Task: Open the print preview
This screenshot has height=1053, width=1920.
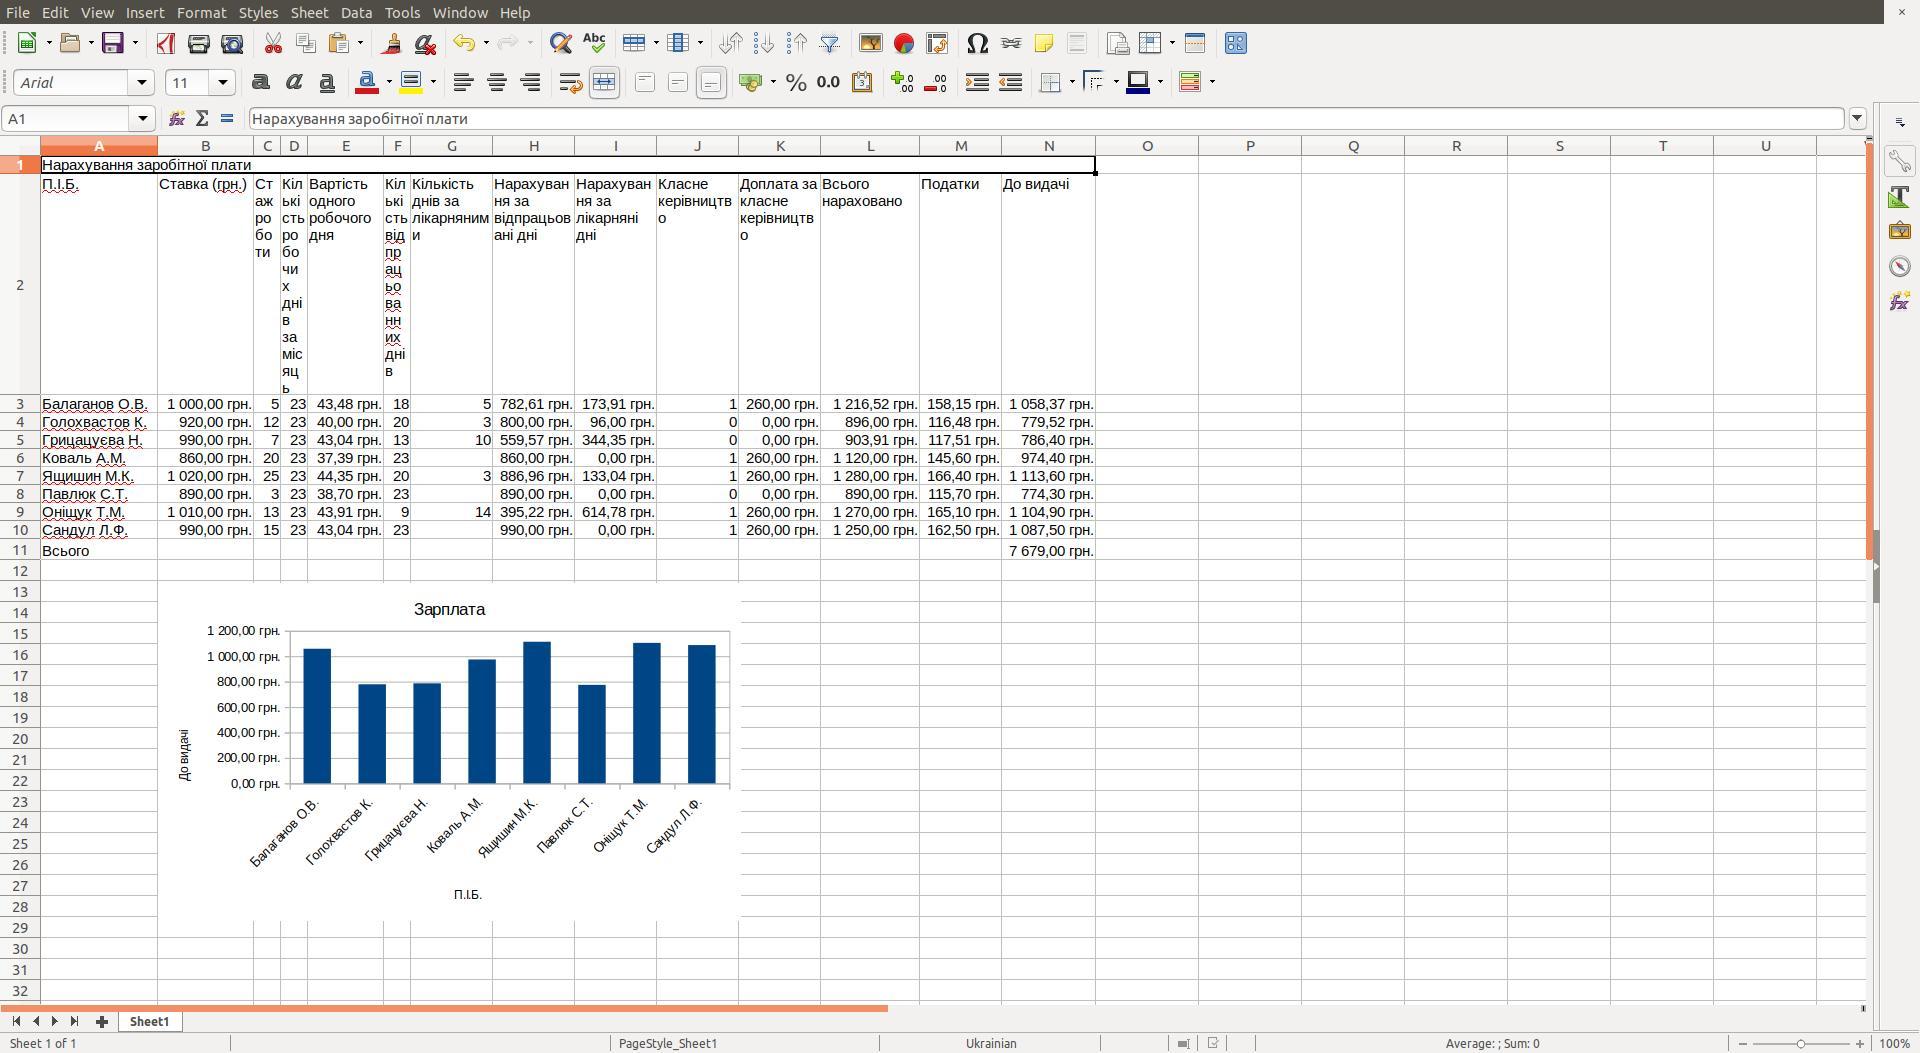Action: 232,43
